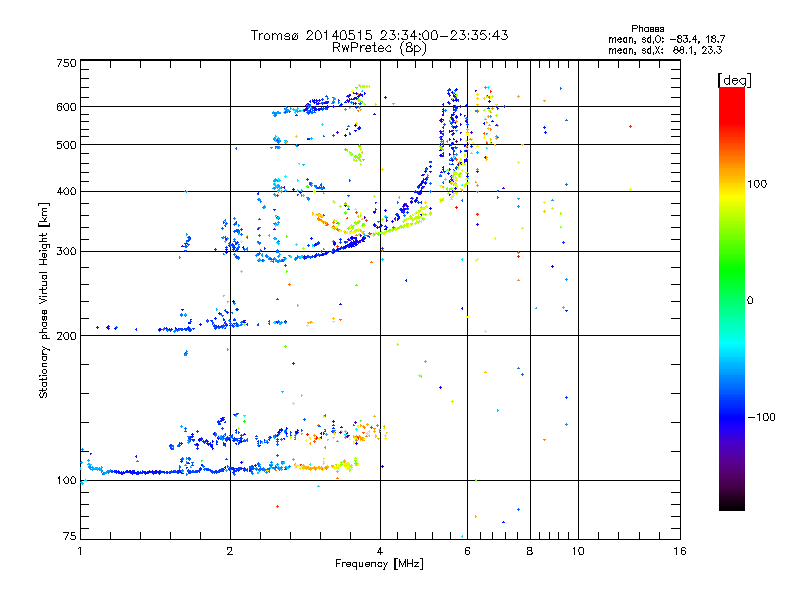
Task: Click the x-axis tick label '10'
Action: (578, 551)
